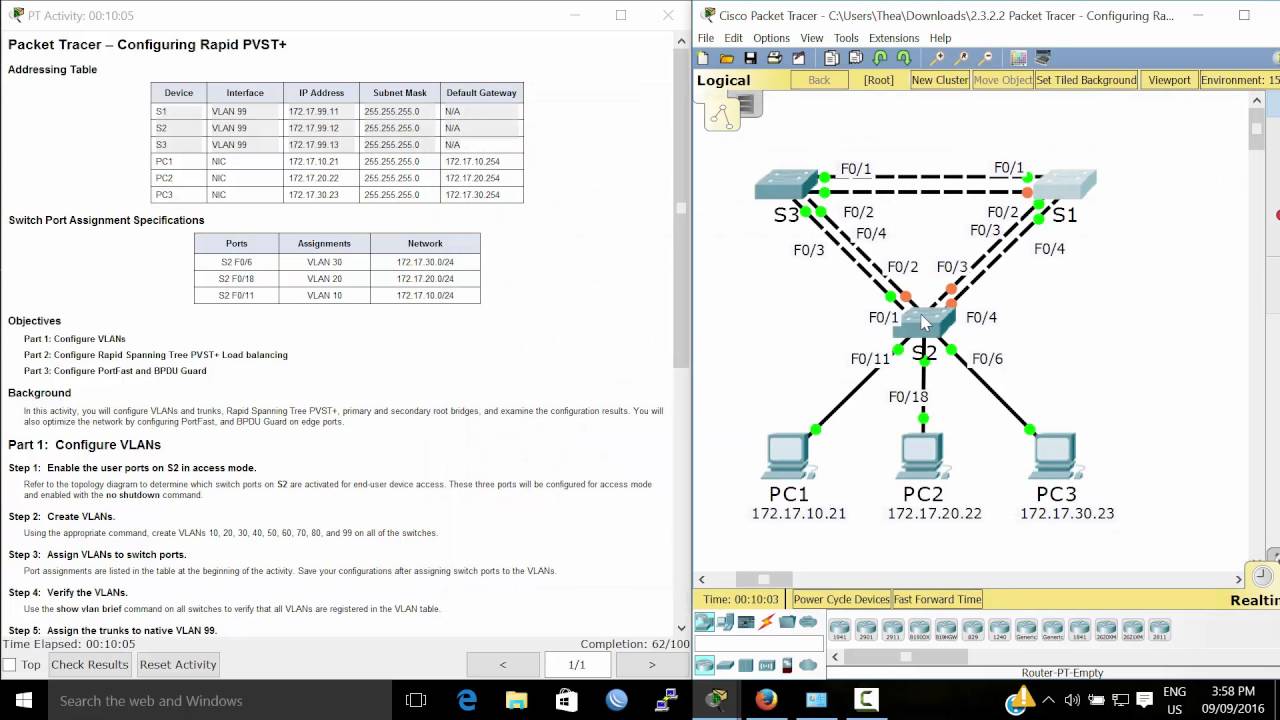Click the Copy toolbar icon
Image resolution: width=1280 pixels, height=720 pixels.
832,58
